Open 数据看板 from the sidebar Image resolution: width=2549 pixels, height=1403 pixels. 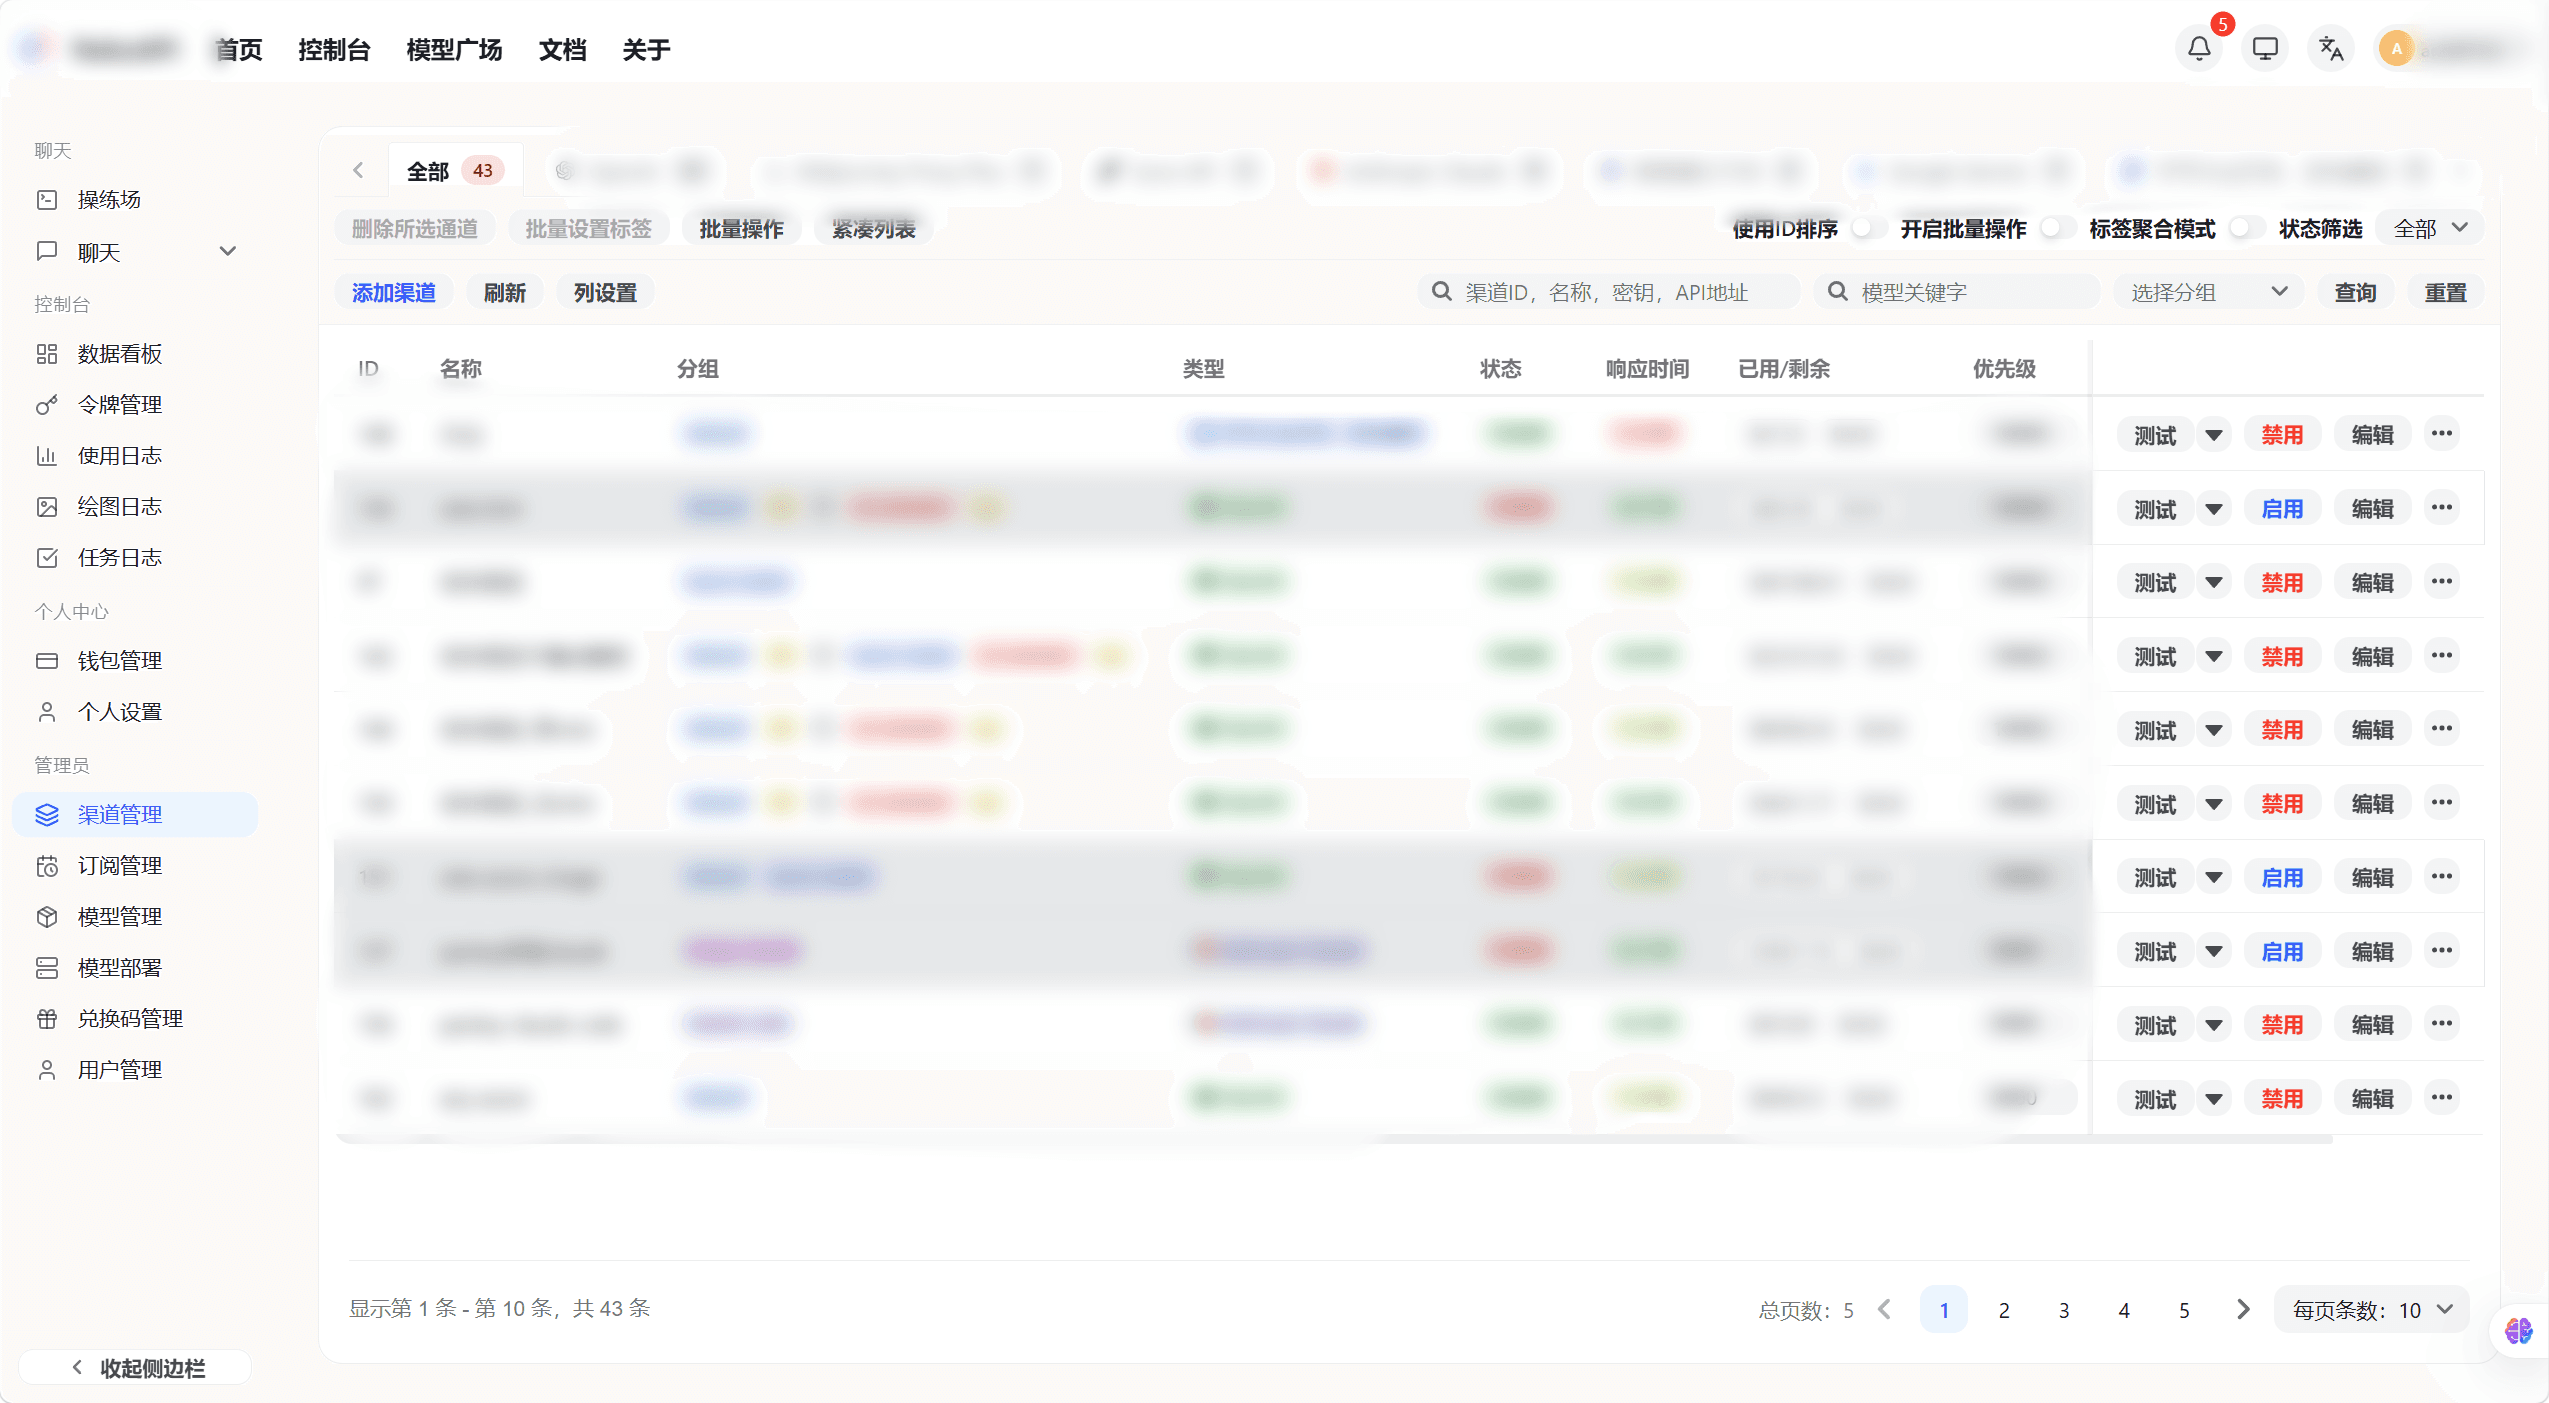118,353
